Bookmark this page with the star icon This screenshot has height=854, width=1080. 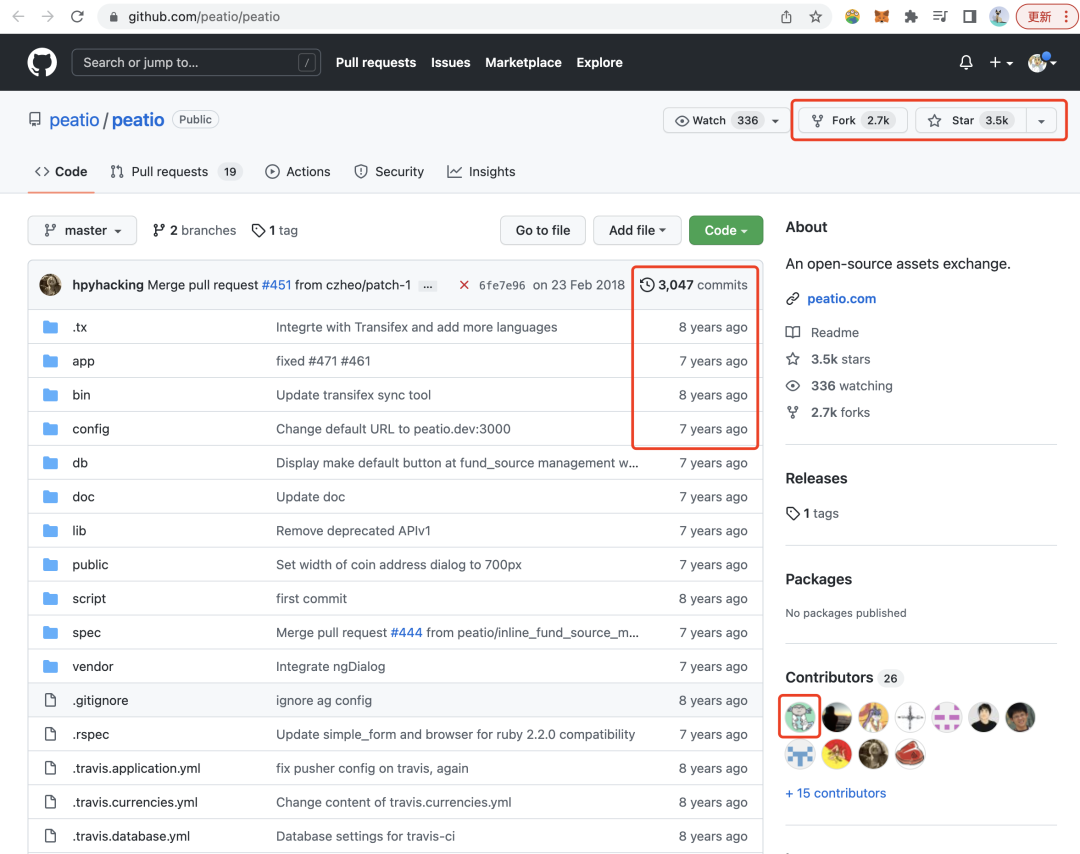coord(816,17)
